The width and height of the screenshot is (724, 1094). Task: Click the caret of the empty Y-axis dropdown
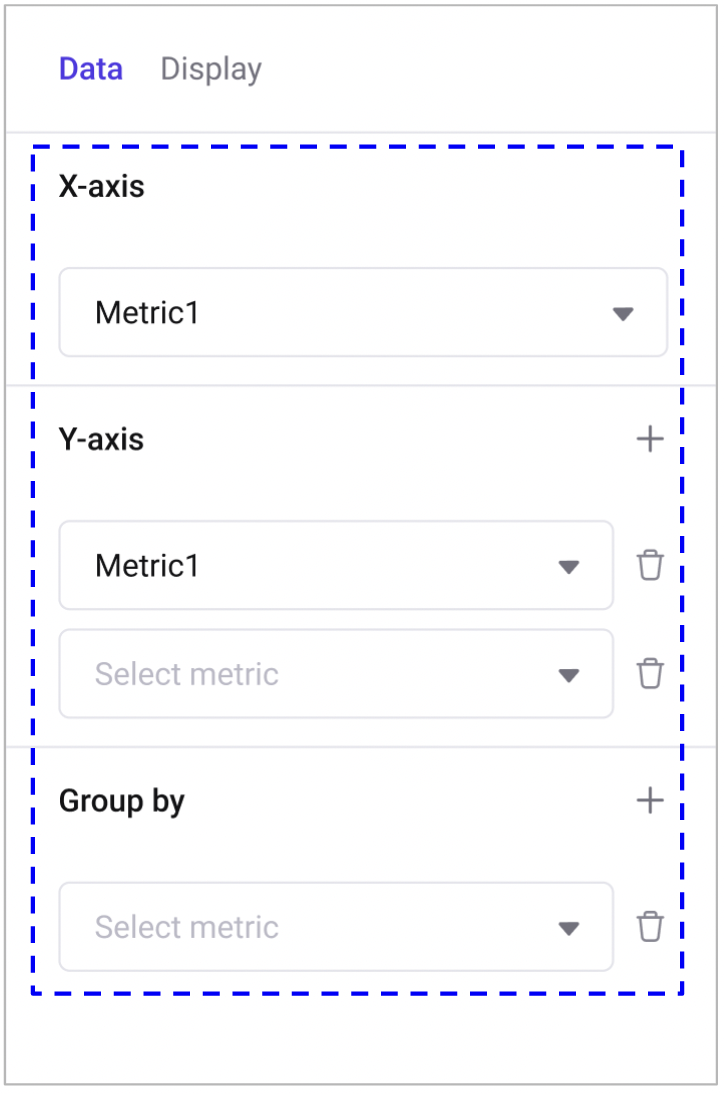568,675
